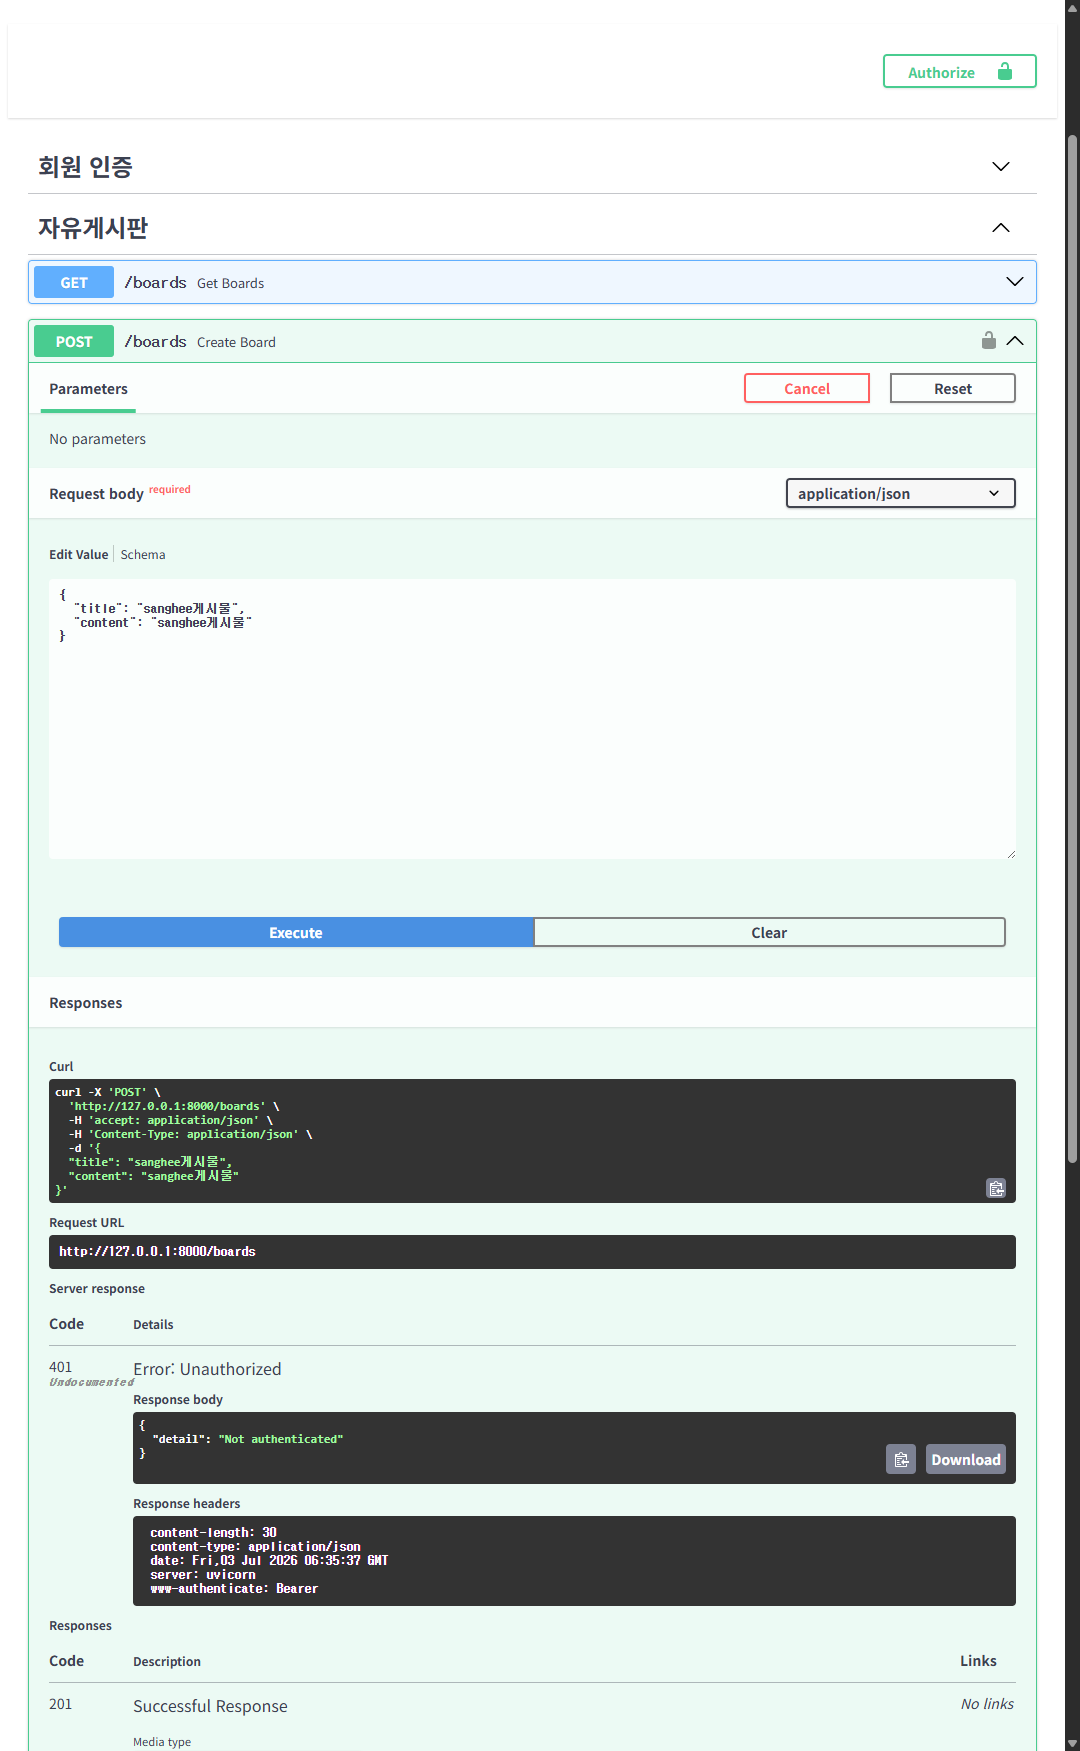Viewport: 1080px width, 1751px height.
Task: Click the www-authenticate: Bearer header line
Action: point(234,1589)
